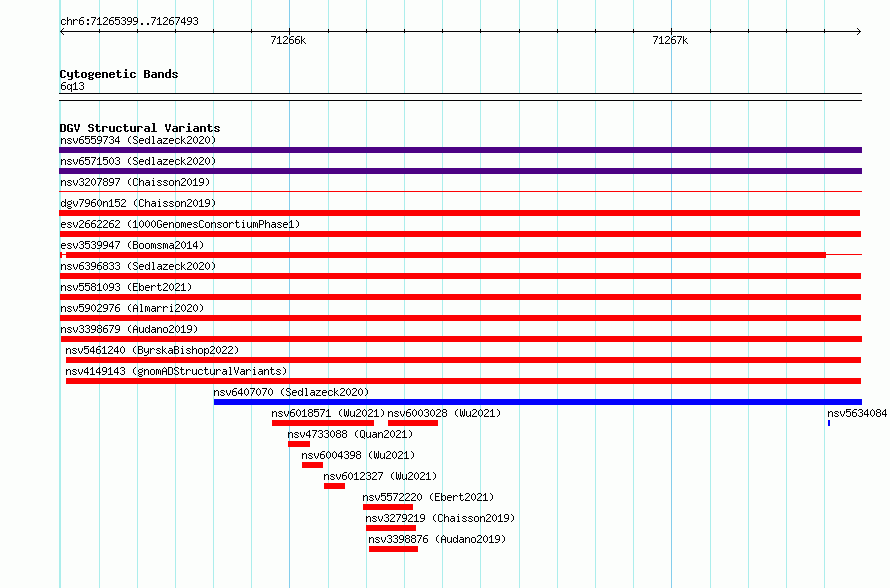
Task: Click the 6q13 band label
Action: point(72,86)
